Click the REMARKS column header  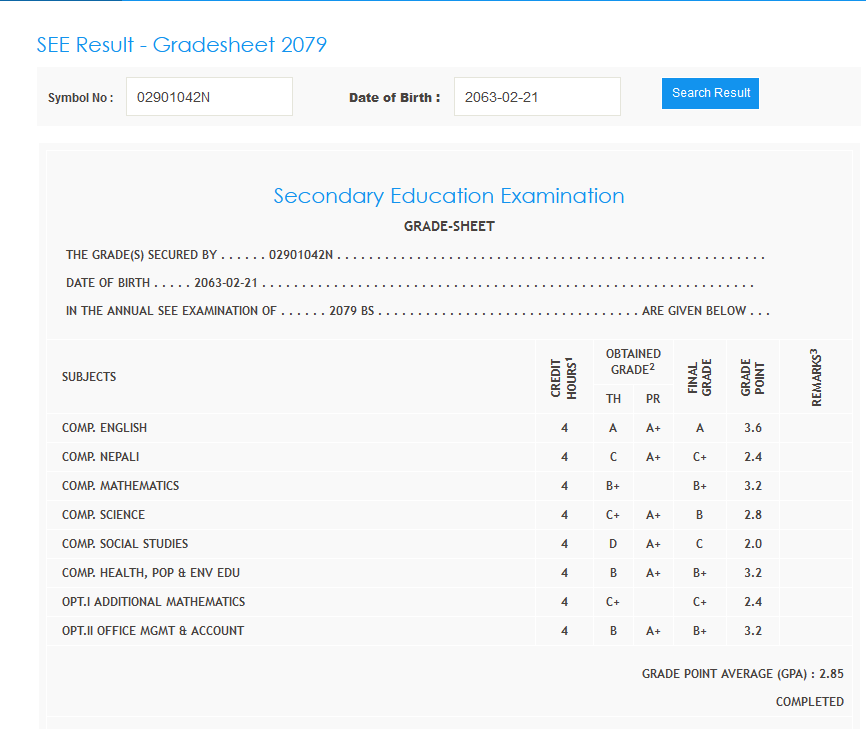[816, 378]
